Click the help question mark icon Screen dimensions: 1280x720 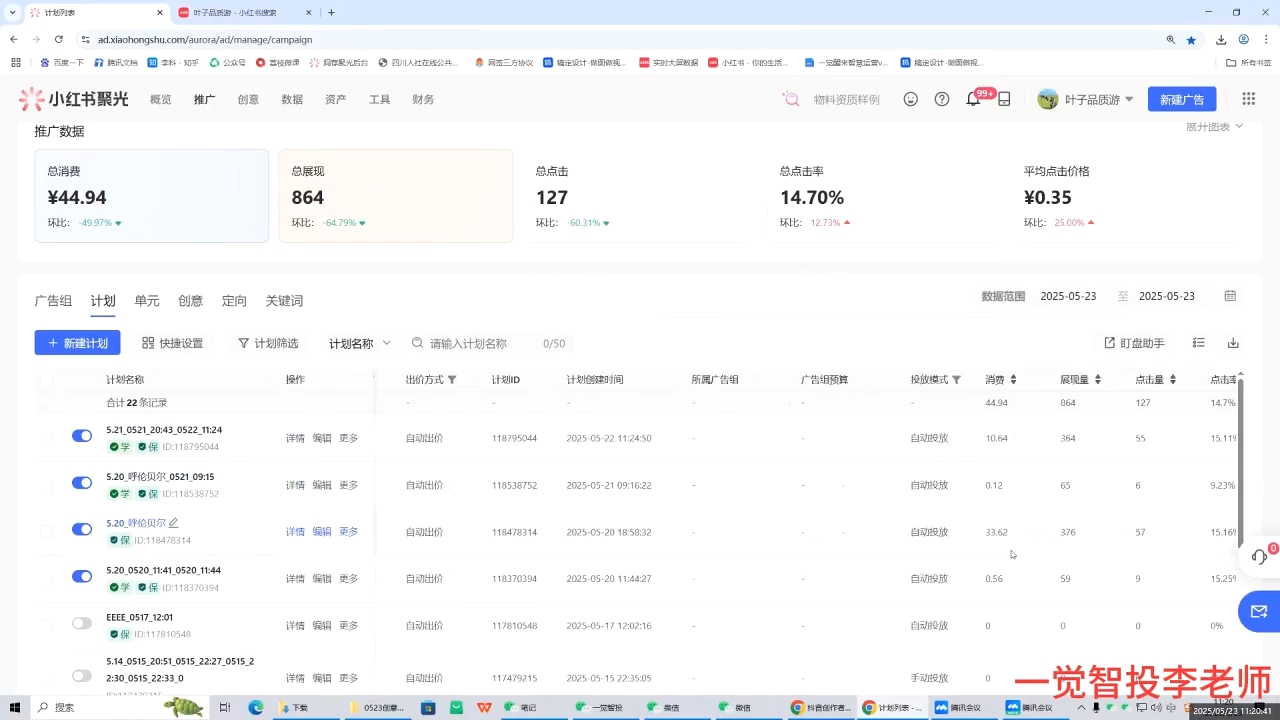click(941, 99)
